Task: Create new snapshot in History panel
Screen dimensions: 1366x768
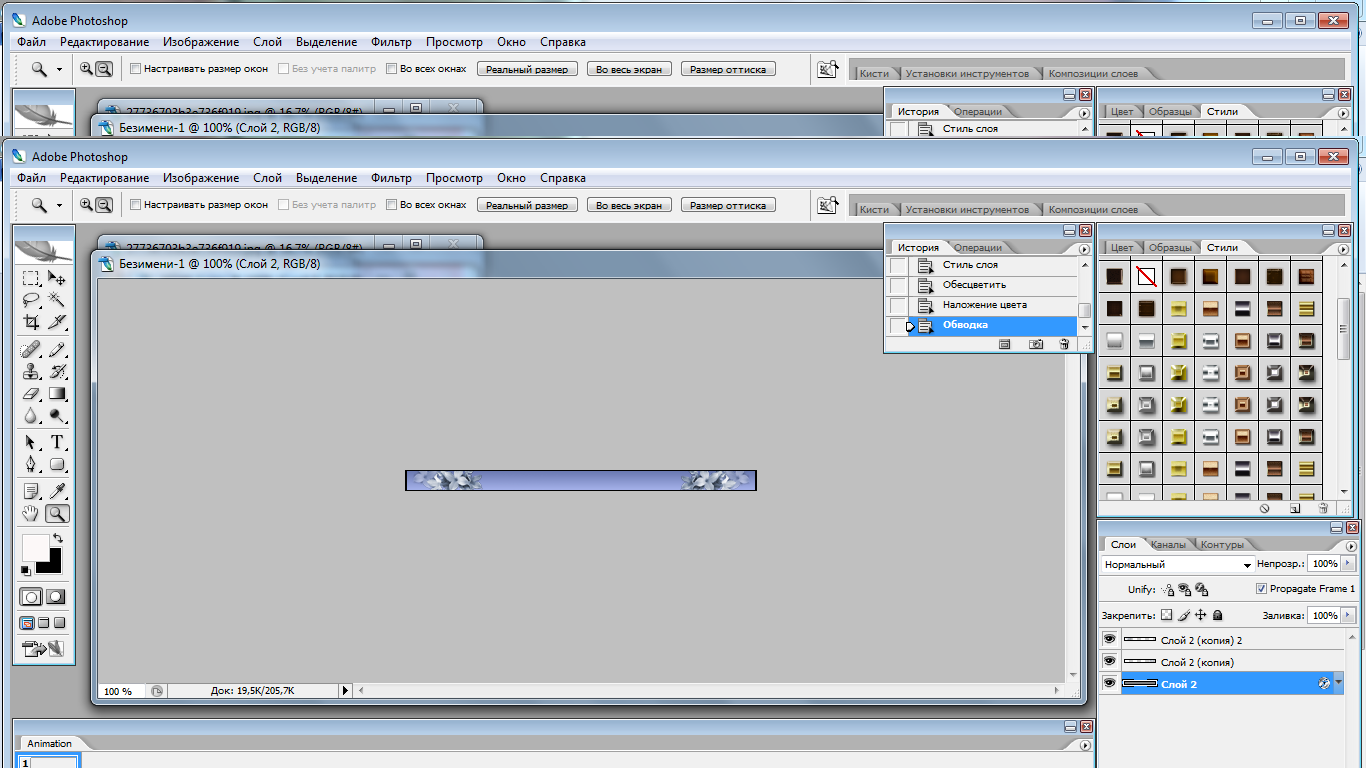Action: tap(1036, 344)
